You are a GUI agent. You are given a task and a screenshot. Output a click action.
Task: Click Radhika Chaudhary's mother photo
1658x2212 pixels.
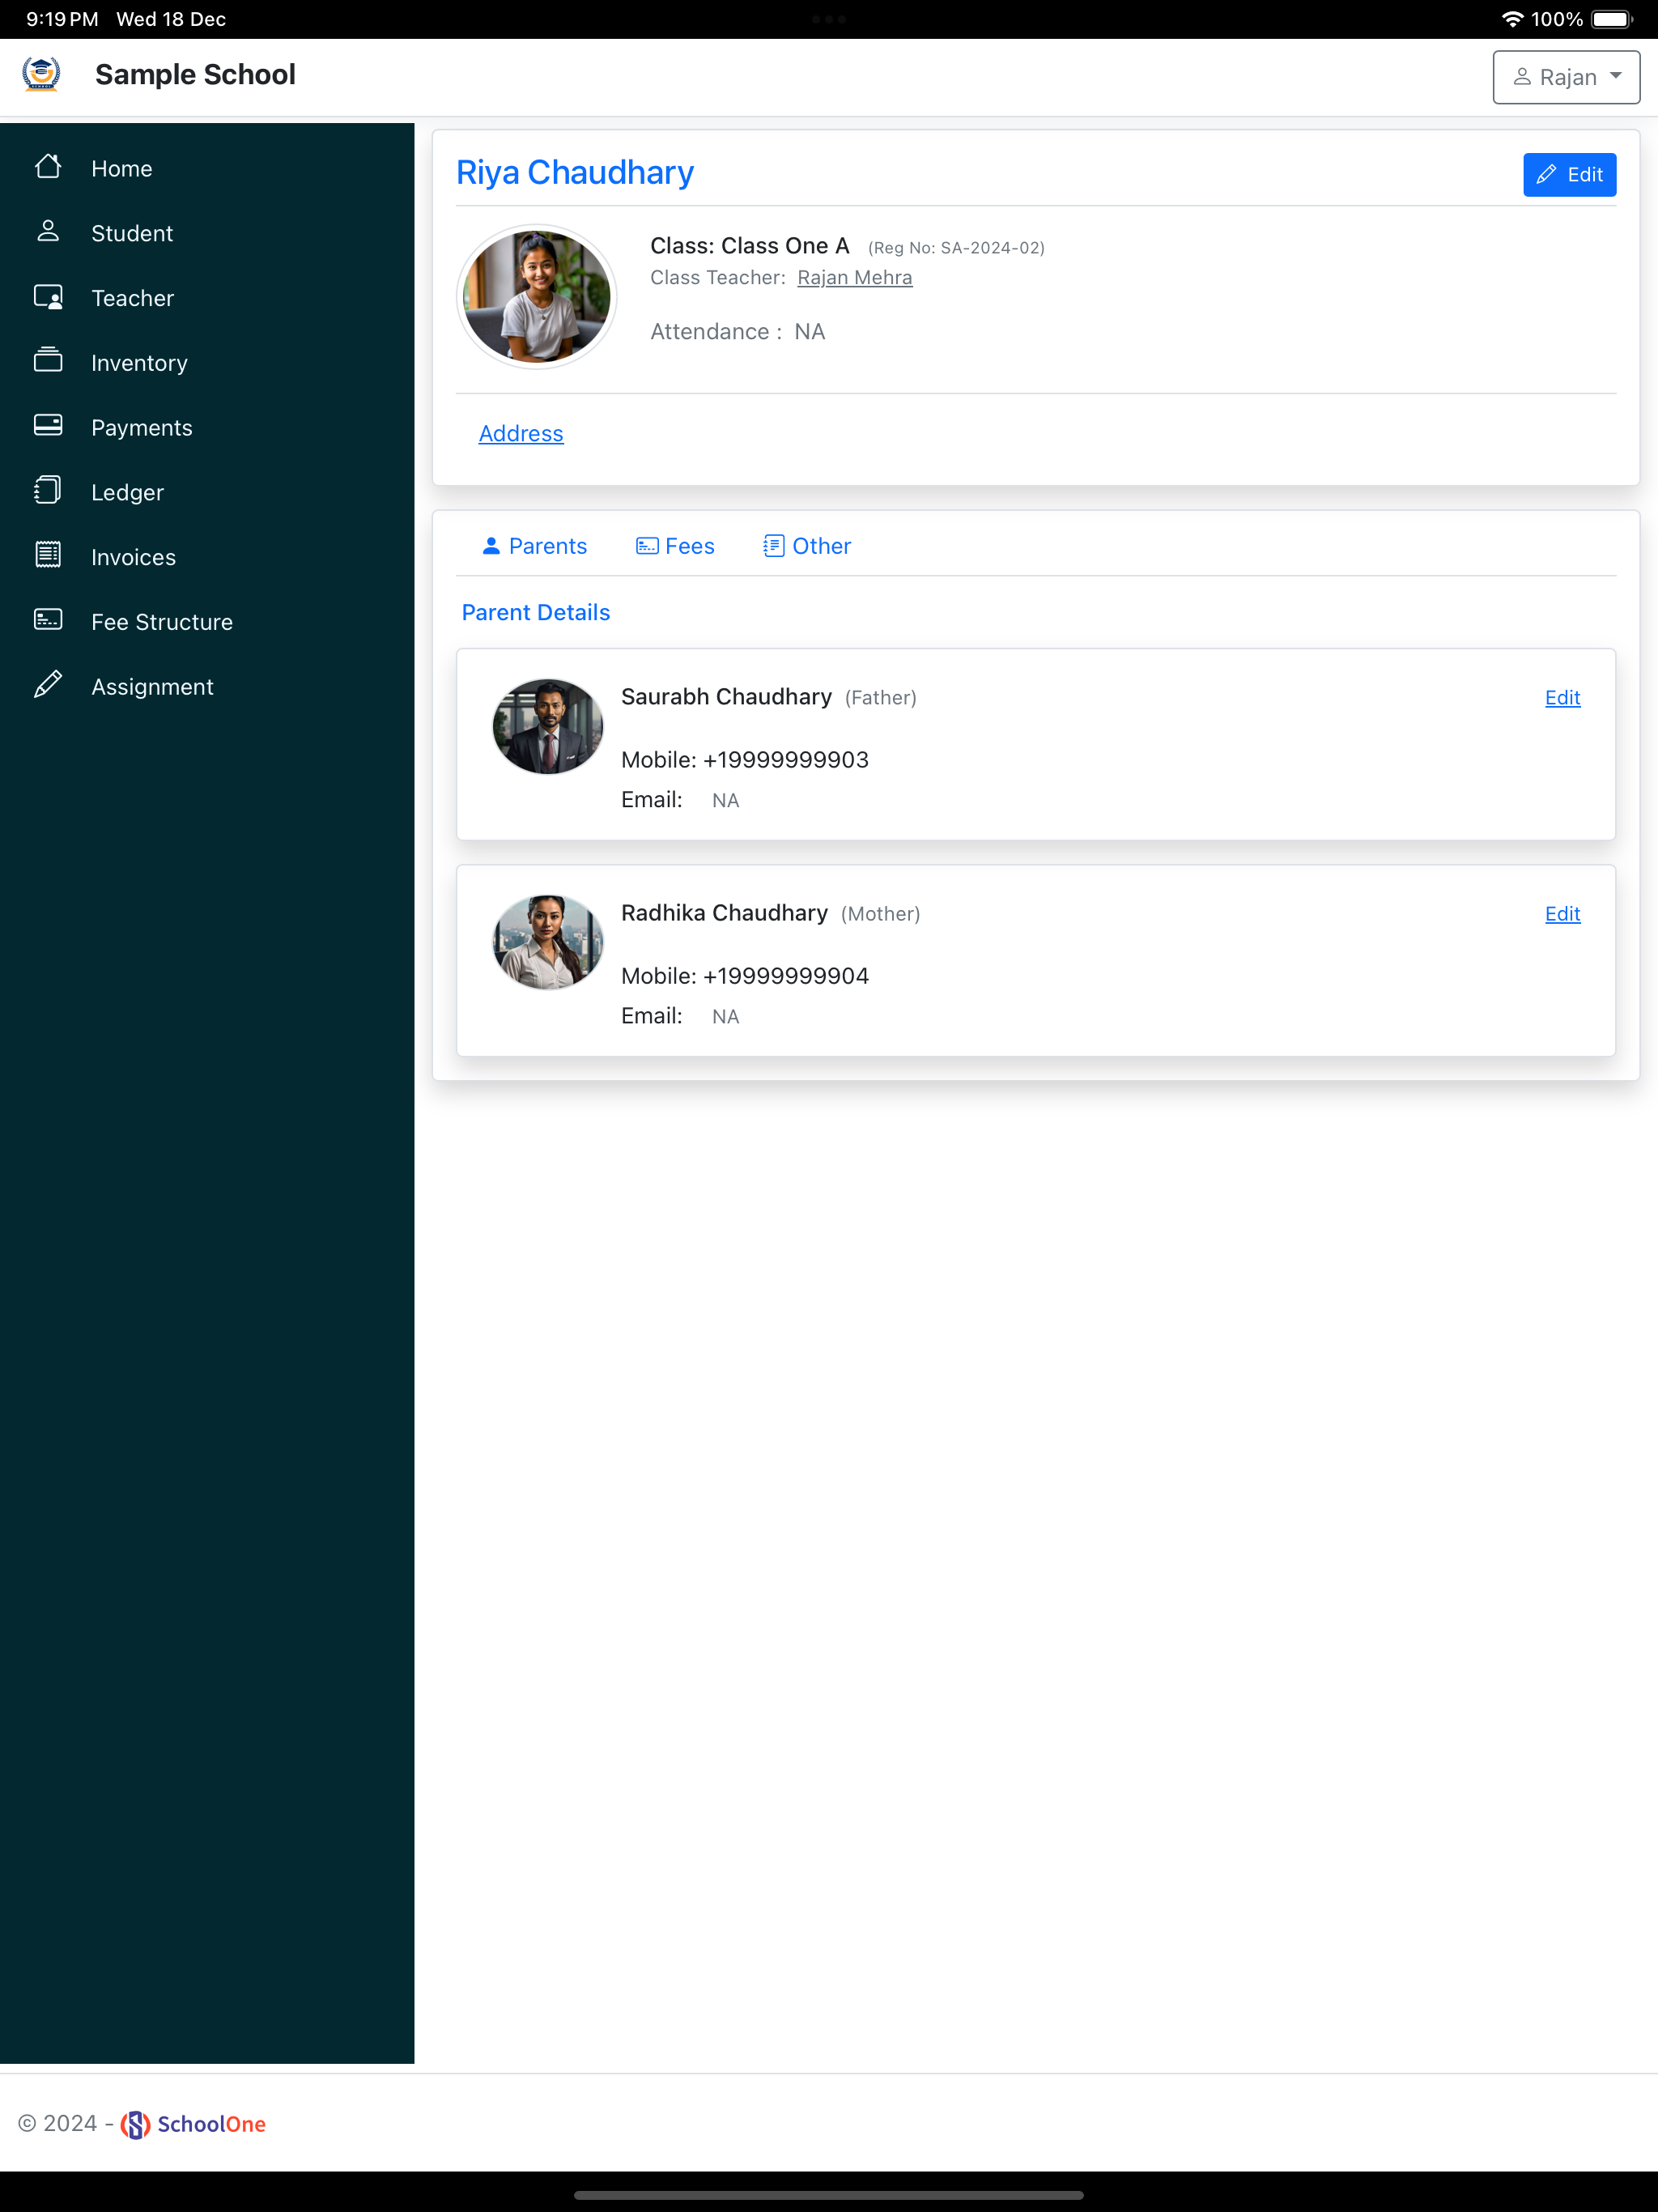[x=548, y=942]
